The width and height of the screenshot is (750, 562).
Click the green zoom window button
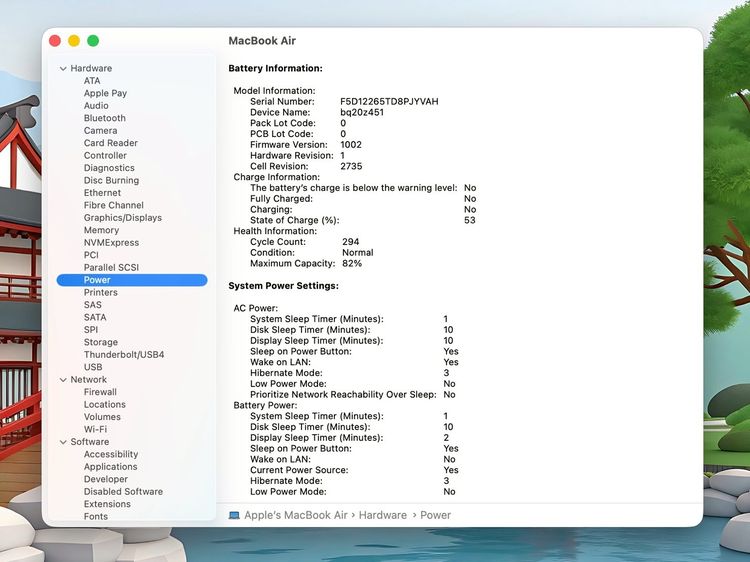click(93, 41)
